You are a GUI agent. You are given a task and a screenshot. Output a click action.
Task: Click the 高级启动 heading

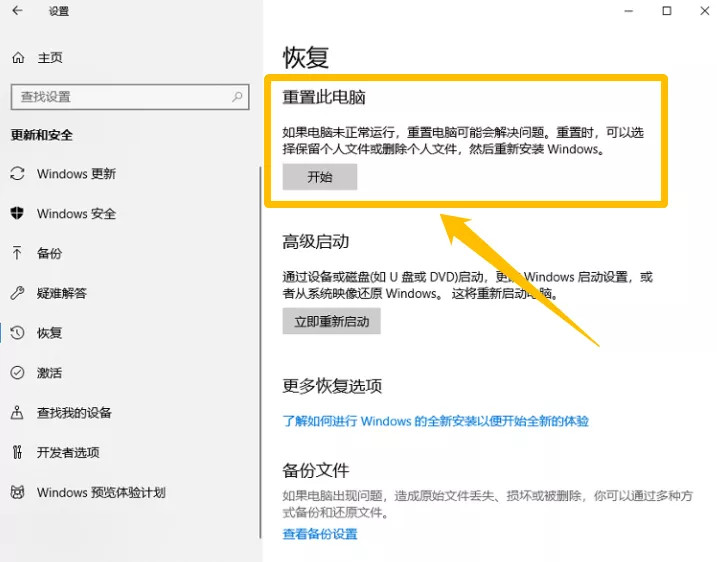pos(316,241)
